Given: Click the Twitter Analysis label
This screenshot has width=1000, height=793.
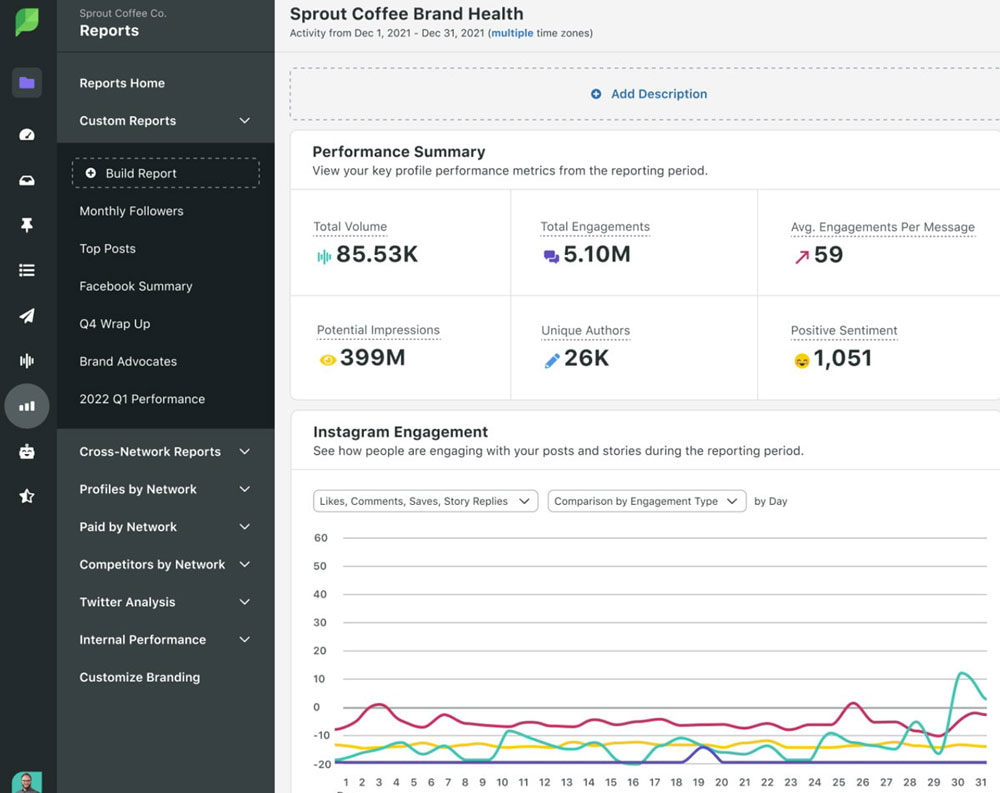Looking at the screenshot, I should click(127, 602).
